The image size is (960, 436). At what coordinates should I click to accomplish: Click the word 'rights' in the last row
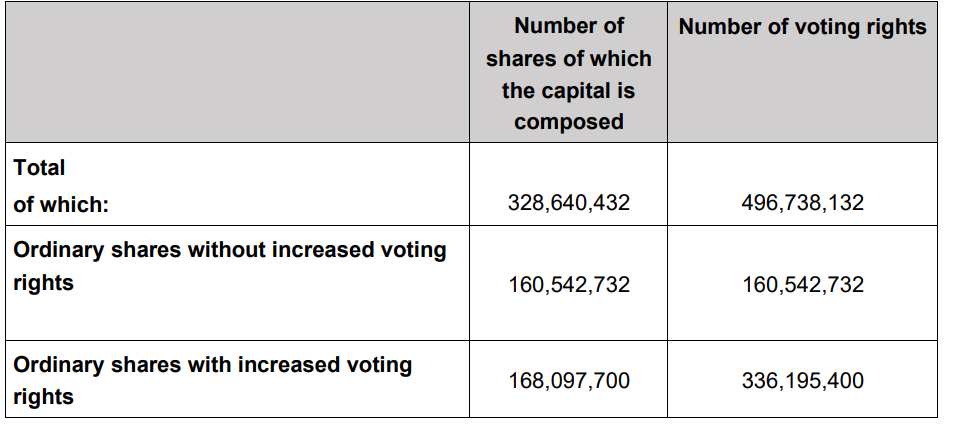43,397
